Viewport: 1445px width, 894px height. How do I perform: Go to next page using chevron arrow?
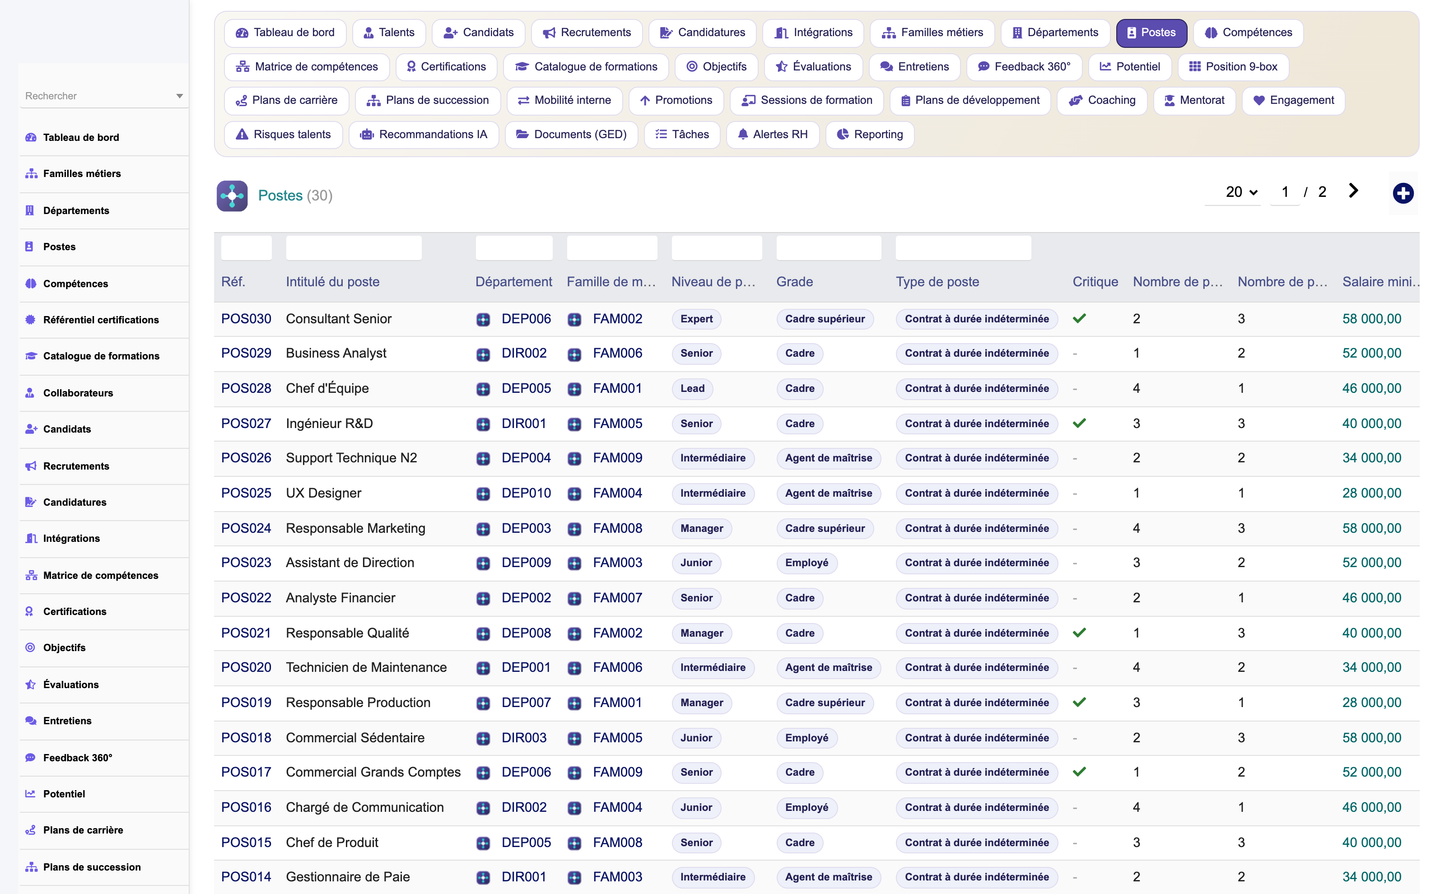click(x=1353, y=191)
